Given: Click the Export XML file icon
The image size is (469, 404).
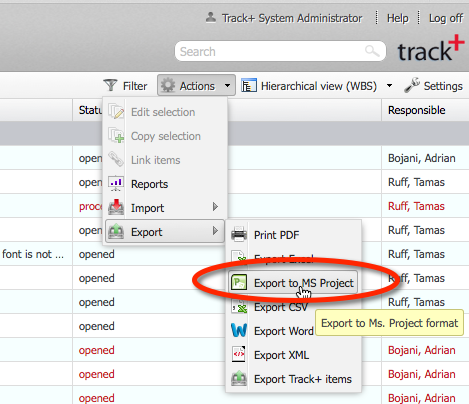Looking at the screenshot, I should (239, 354).
